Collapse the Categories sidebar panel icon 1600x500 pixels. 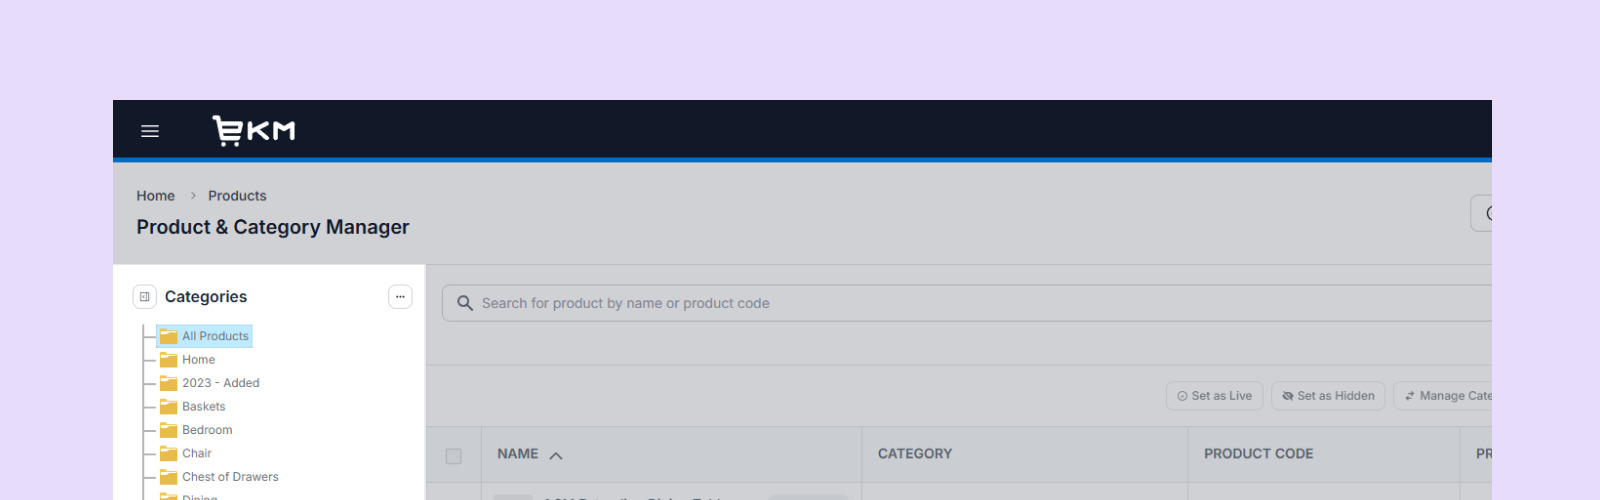[145, 297]
